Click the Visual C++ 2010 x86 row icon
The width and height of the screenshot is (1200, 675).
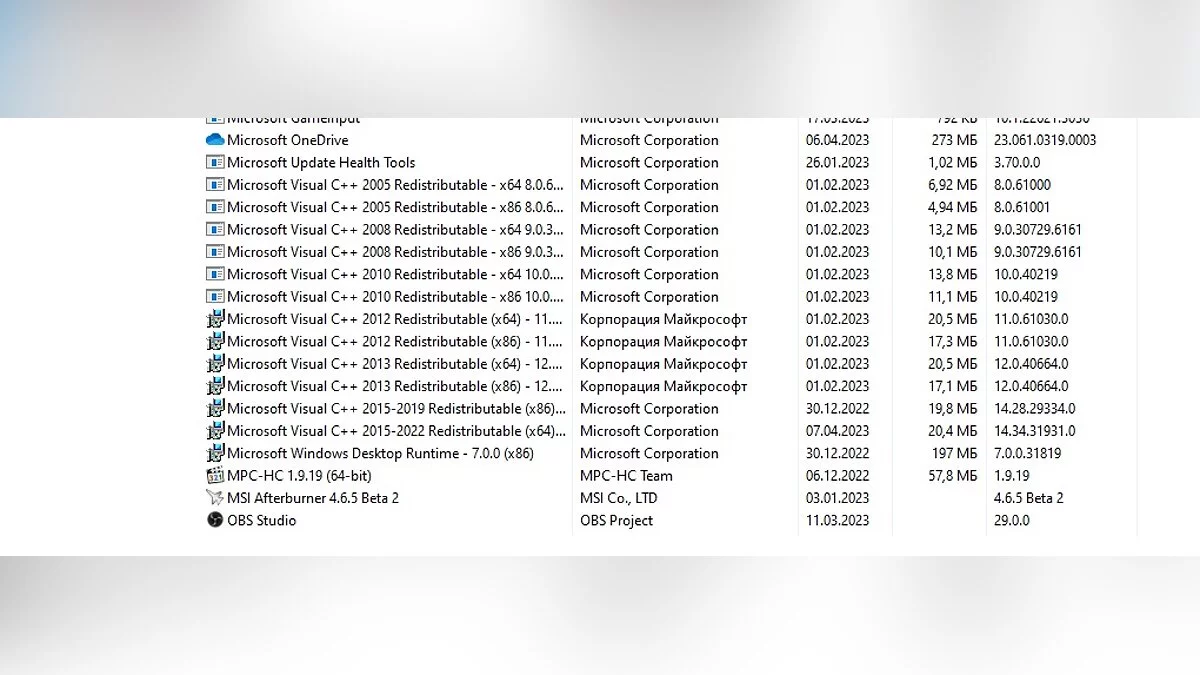pyautogui.click(x=215, y=296)
